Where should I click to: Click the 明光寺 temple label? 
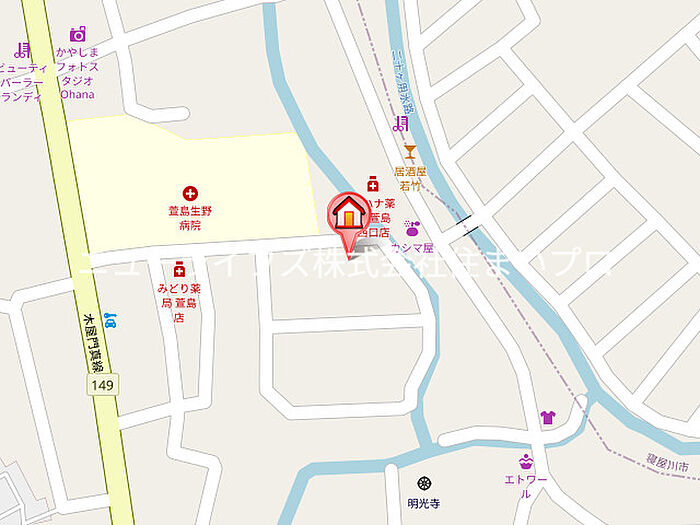424,504
